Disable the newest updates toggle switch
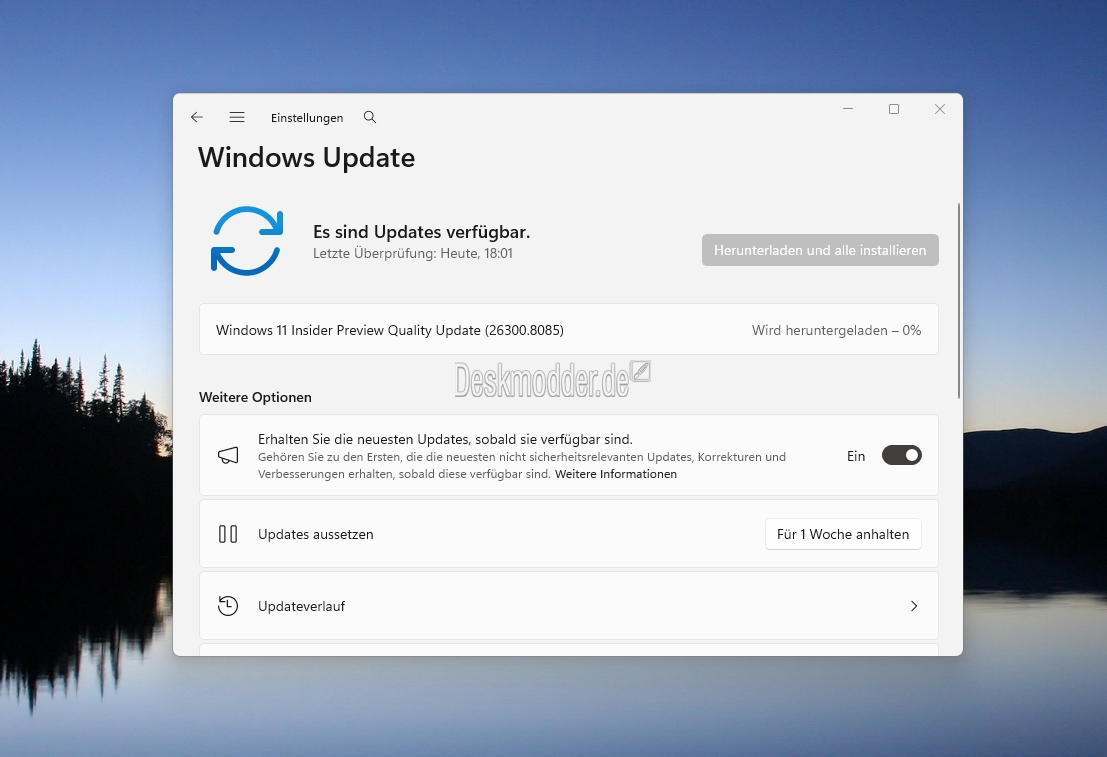 click(x=901, y=456)
